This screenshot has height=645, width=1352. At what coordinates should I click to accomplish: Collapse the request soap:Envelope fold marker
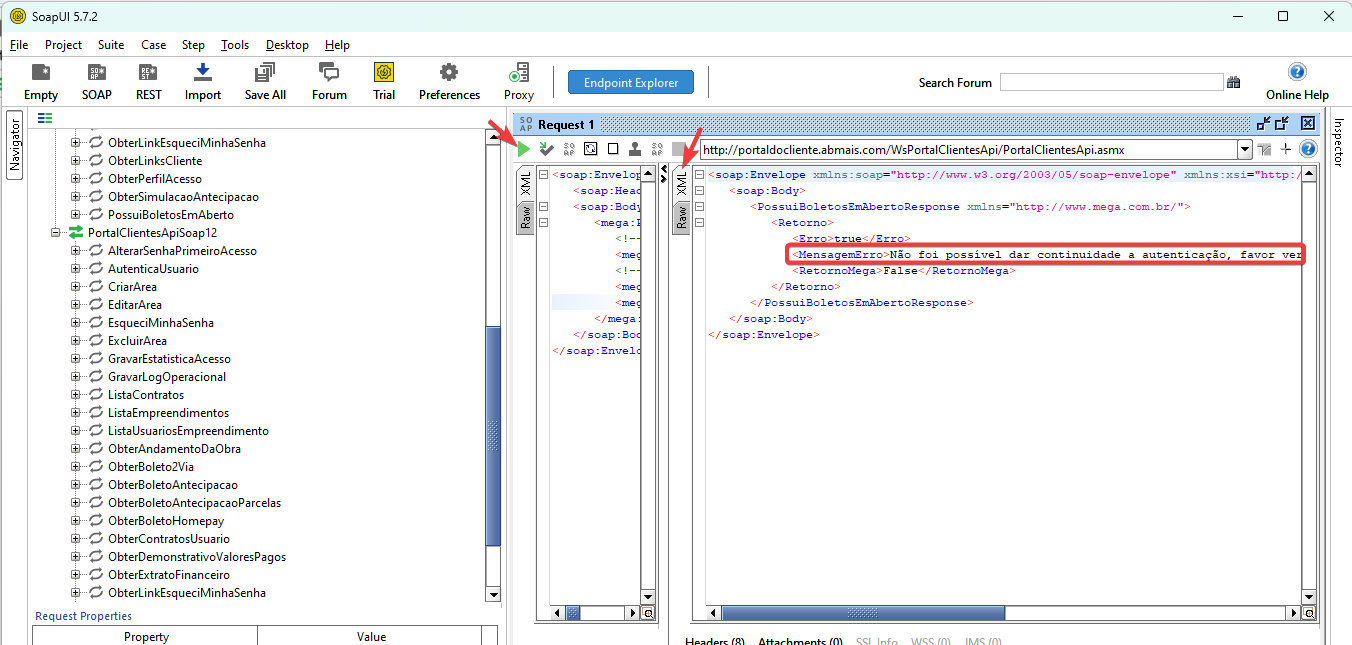tap(543, 175)
